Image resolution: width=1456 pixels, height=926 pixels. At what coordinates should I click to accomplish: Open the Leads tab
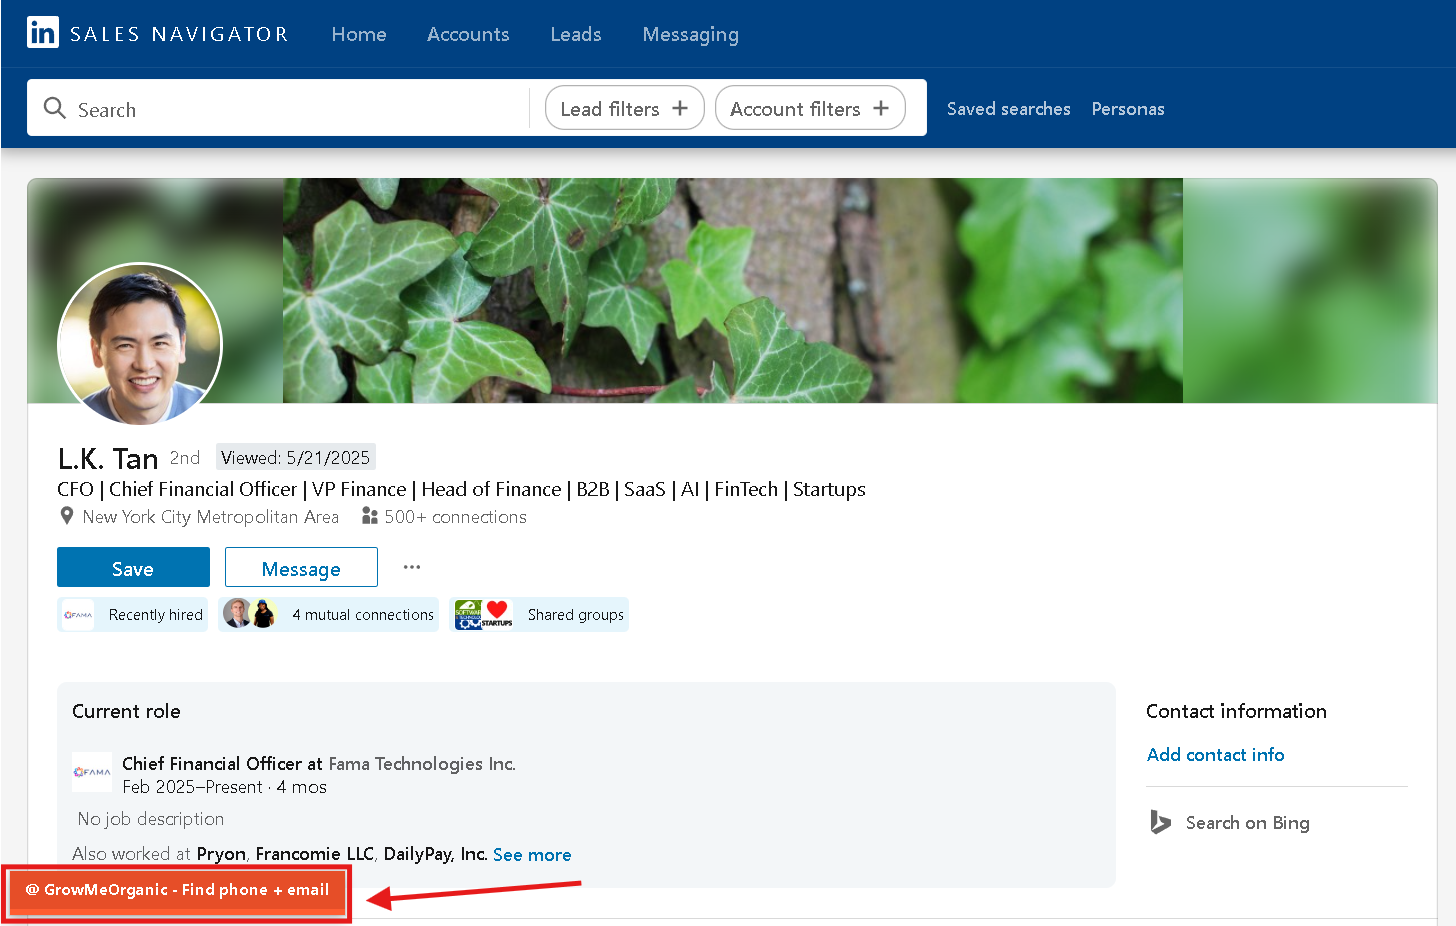coord(576,34)
